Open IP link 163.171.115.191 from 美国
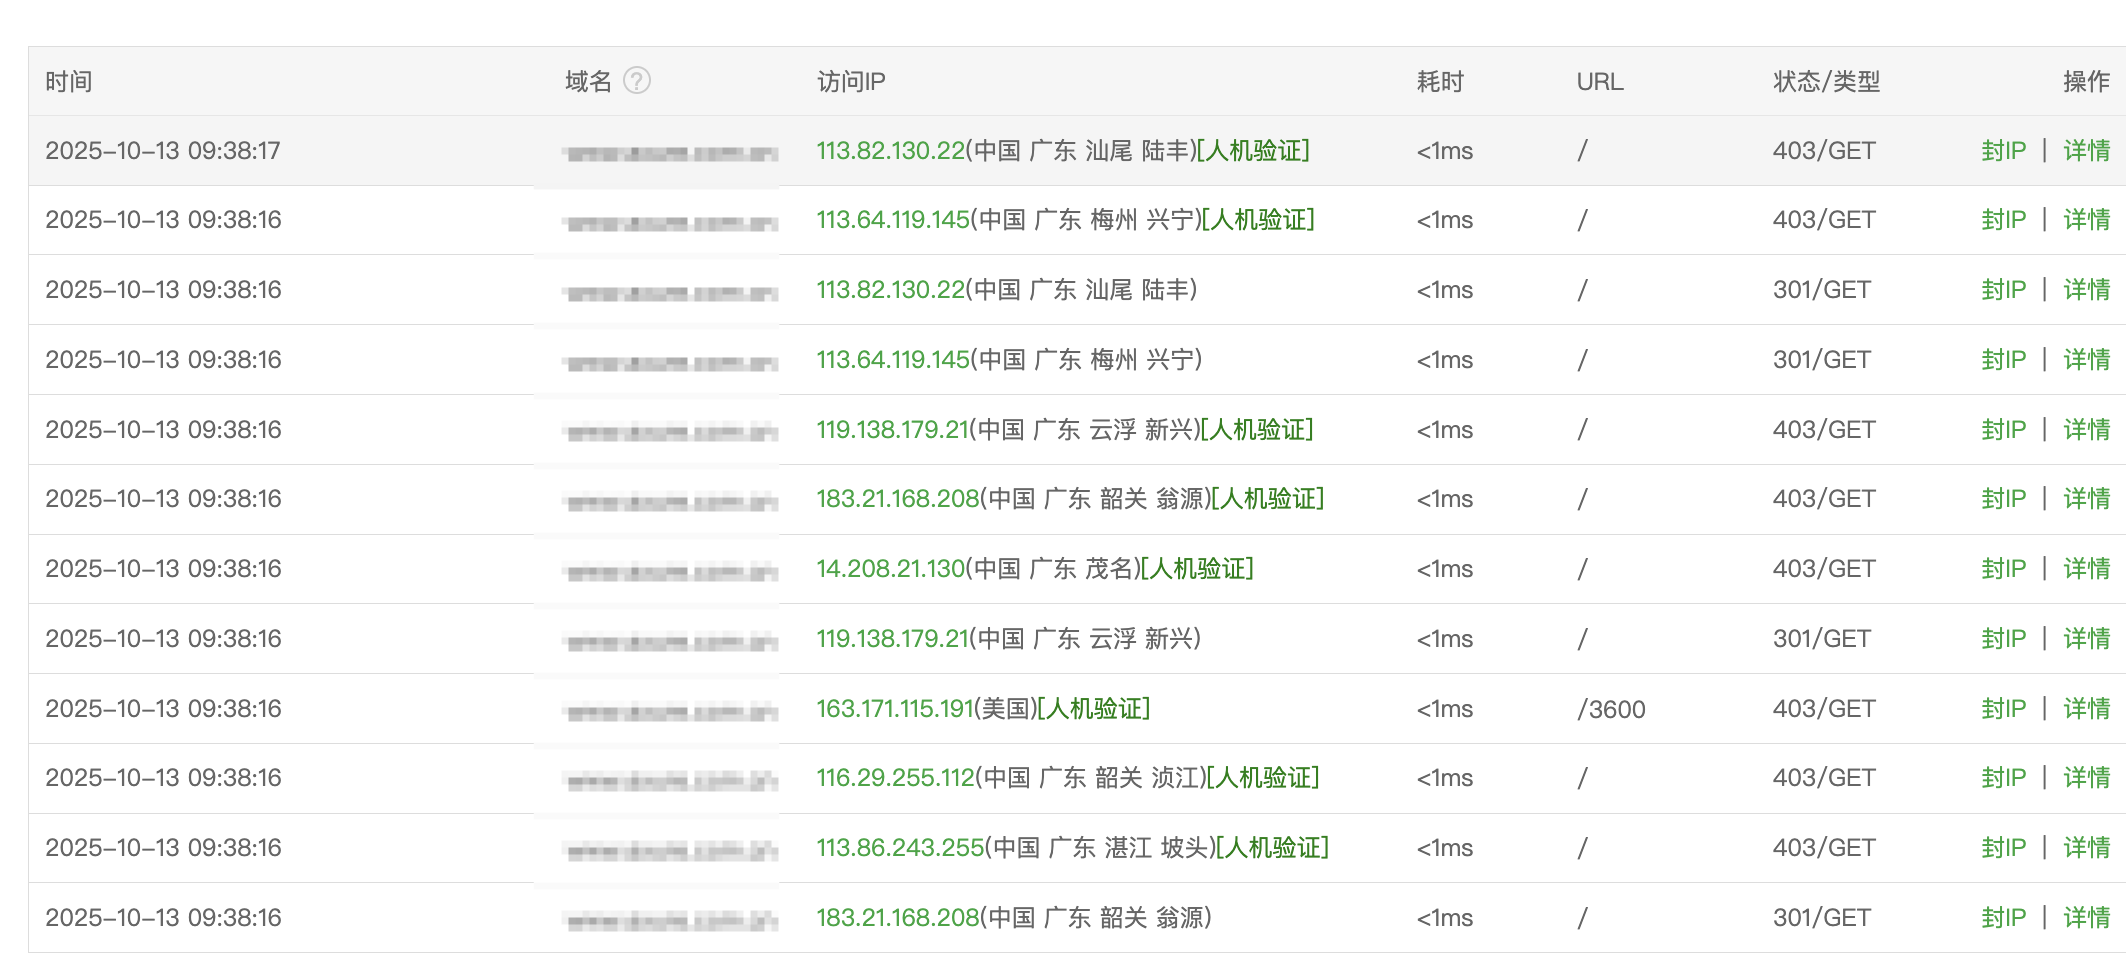The height and width of the screenshot is (968, 2126). tap(894, 709)
